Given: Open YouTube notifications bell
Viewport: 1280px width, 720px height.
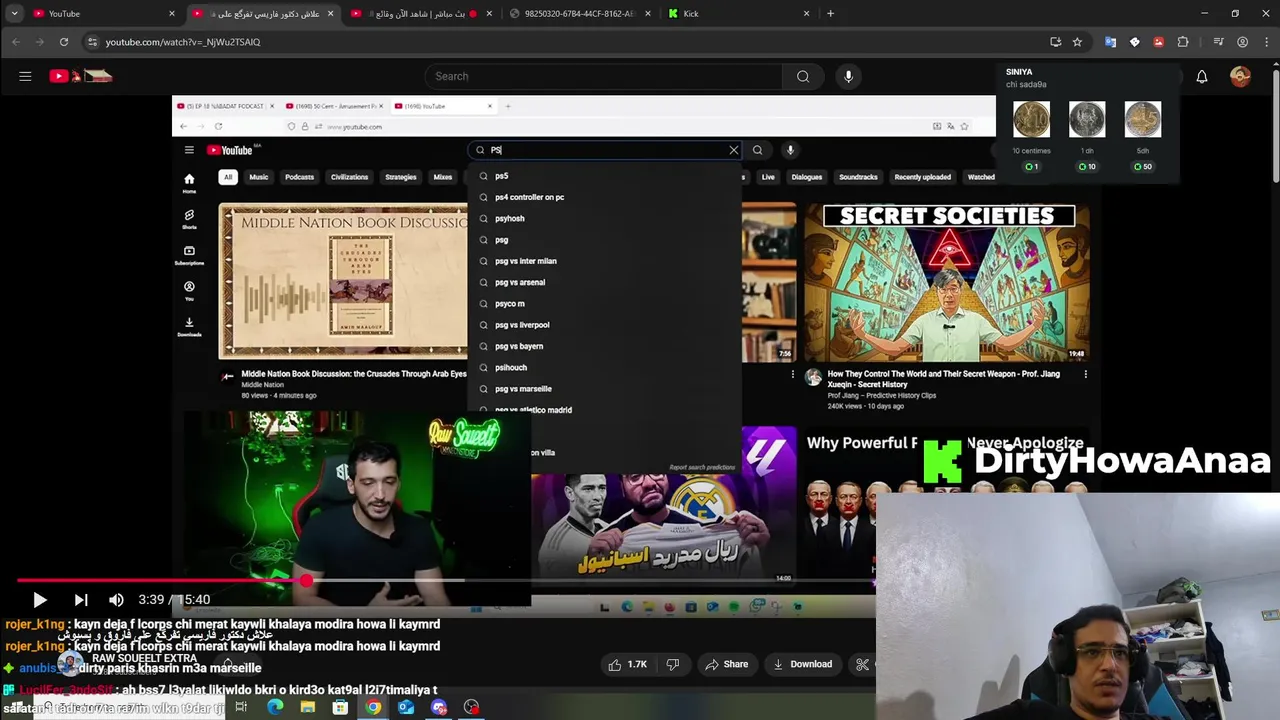Looking at the screenshot, I should click(1202, 76).
